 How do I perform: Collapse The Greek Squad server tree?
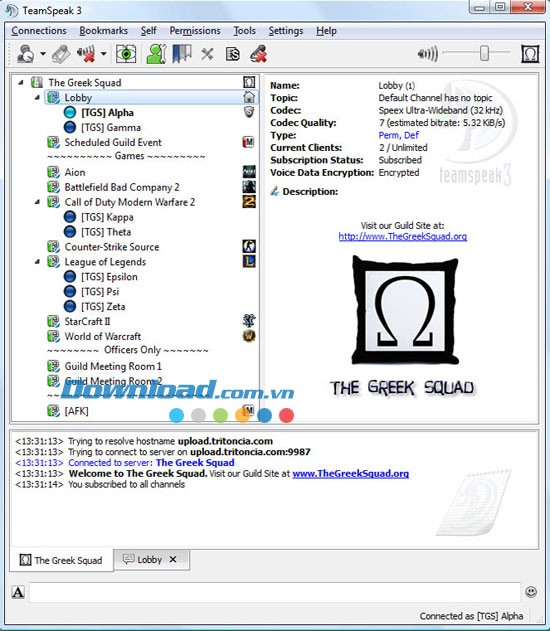[x=21, y=82]
